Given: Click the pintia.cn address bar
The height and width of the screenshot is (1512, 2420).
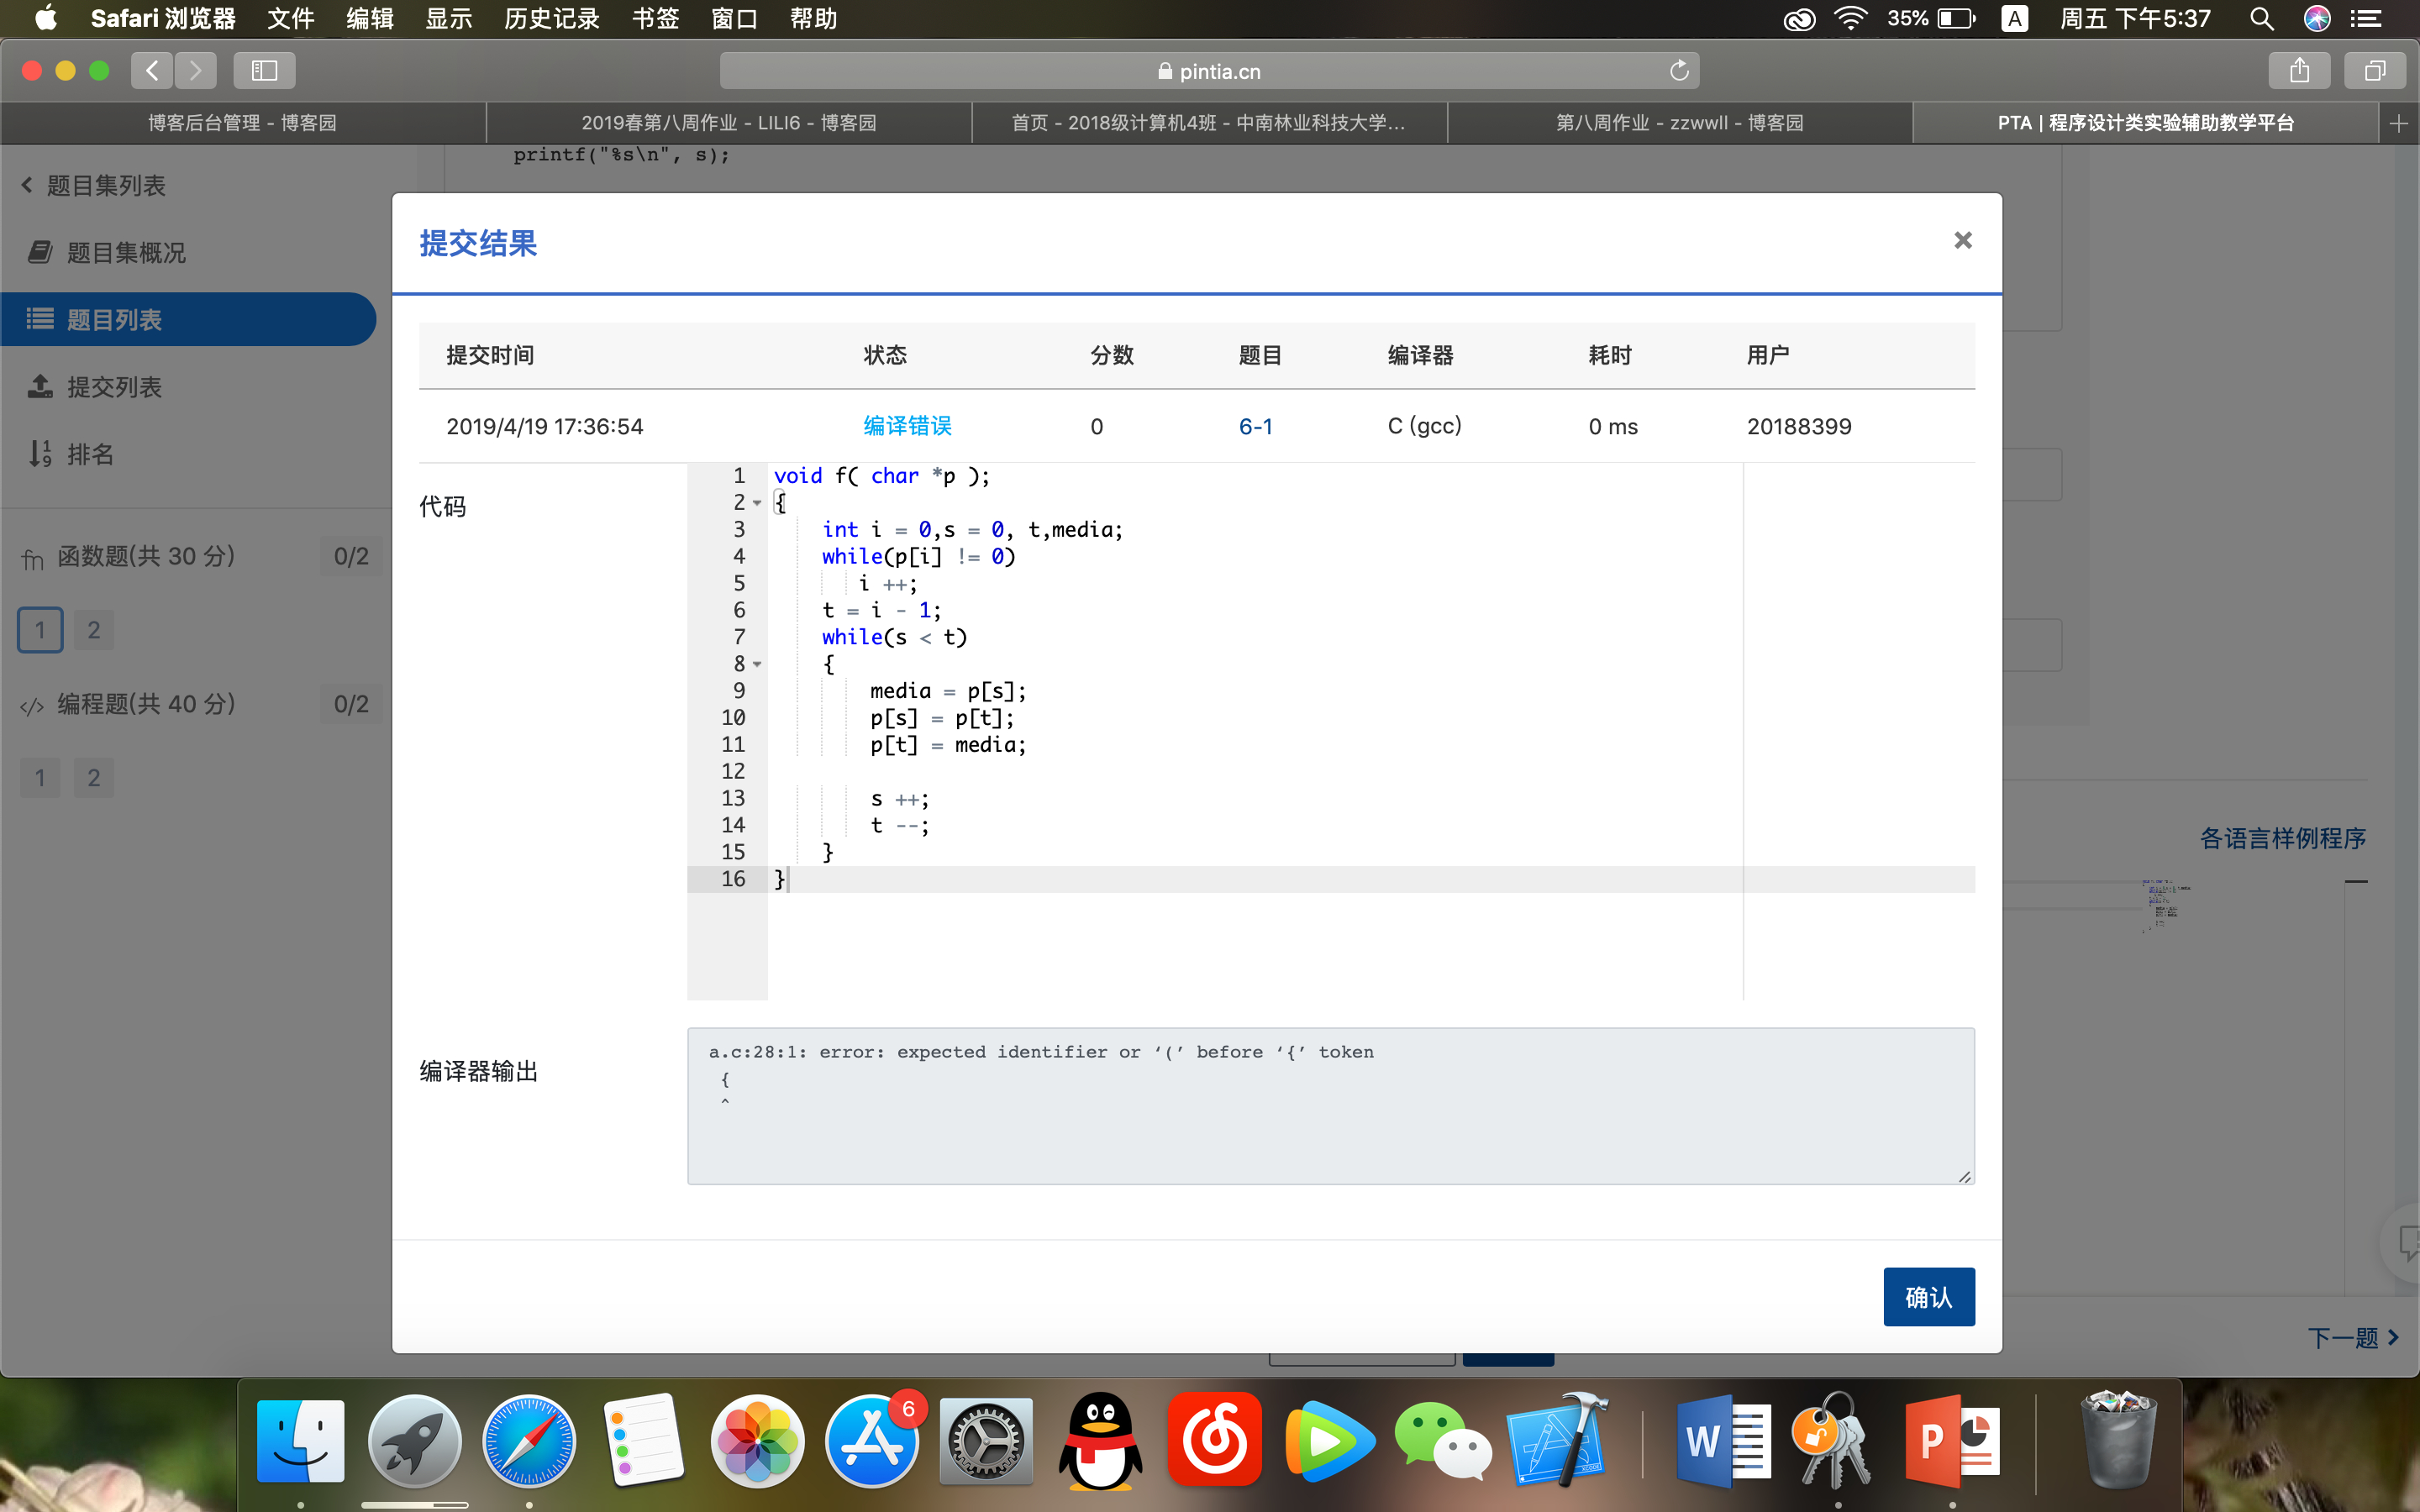Looking at the screenshot, I should pyautogui.click(x=1209, y=70).
